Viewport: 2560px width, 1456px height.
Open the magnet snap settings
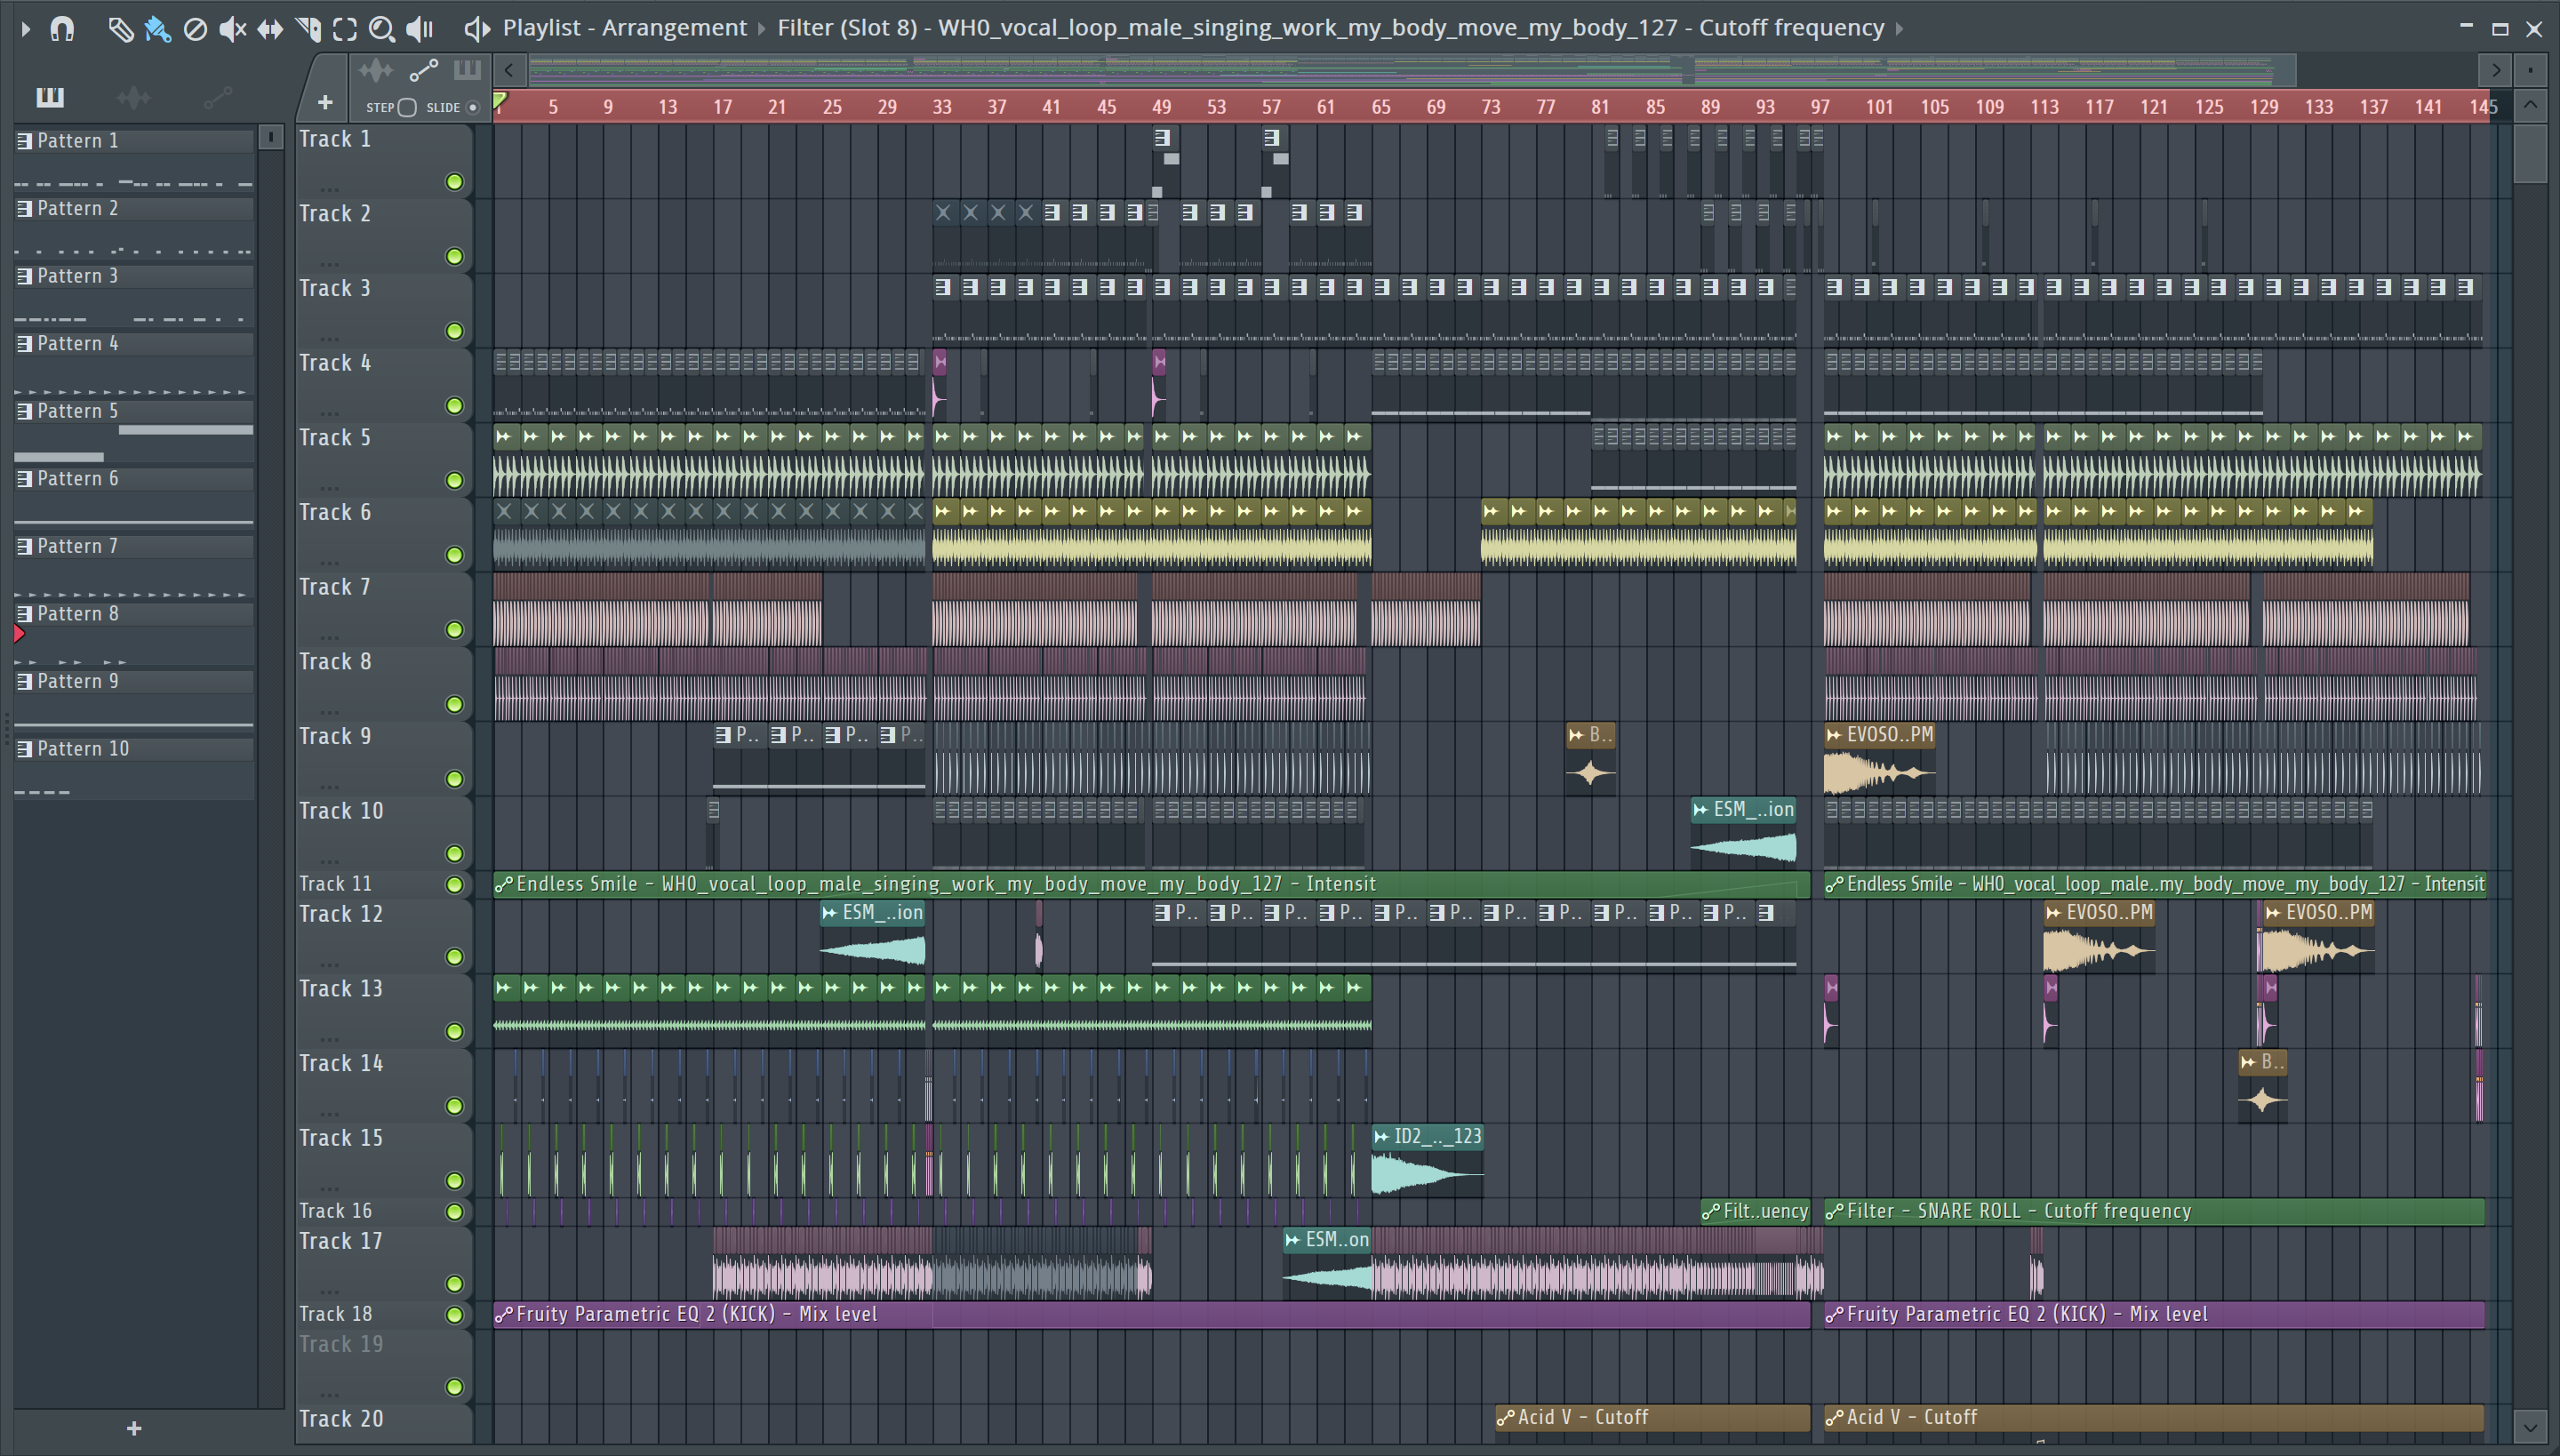point(62,29)
